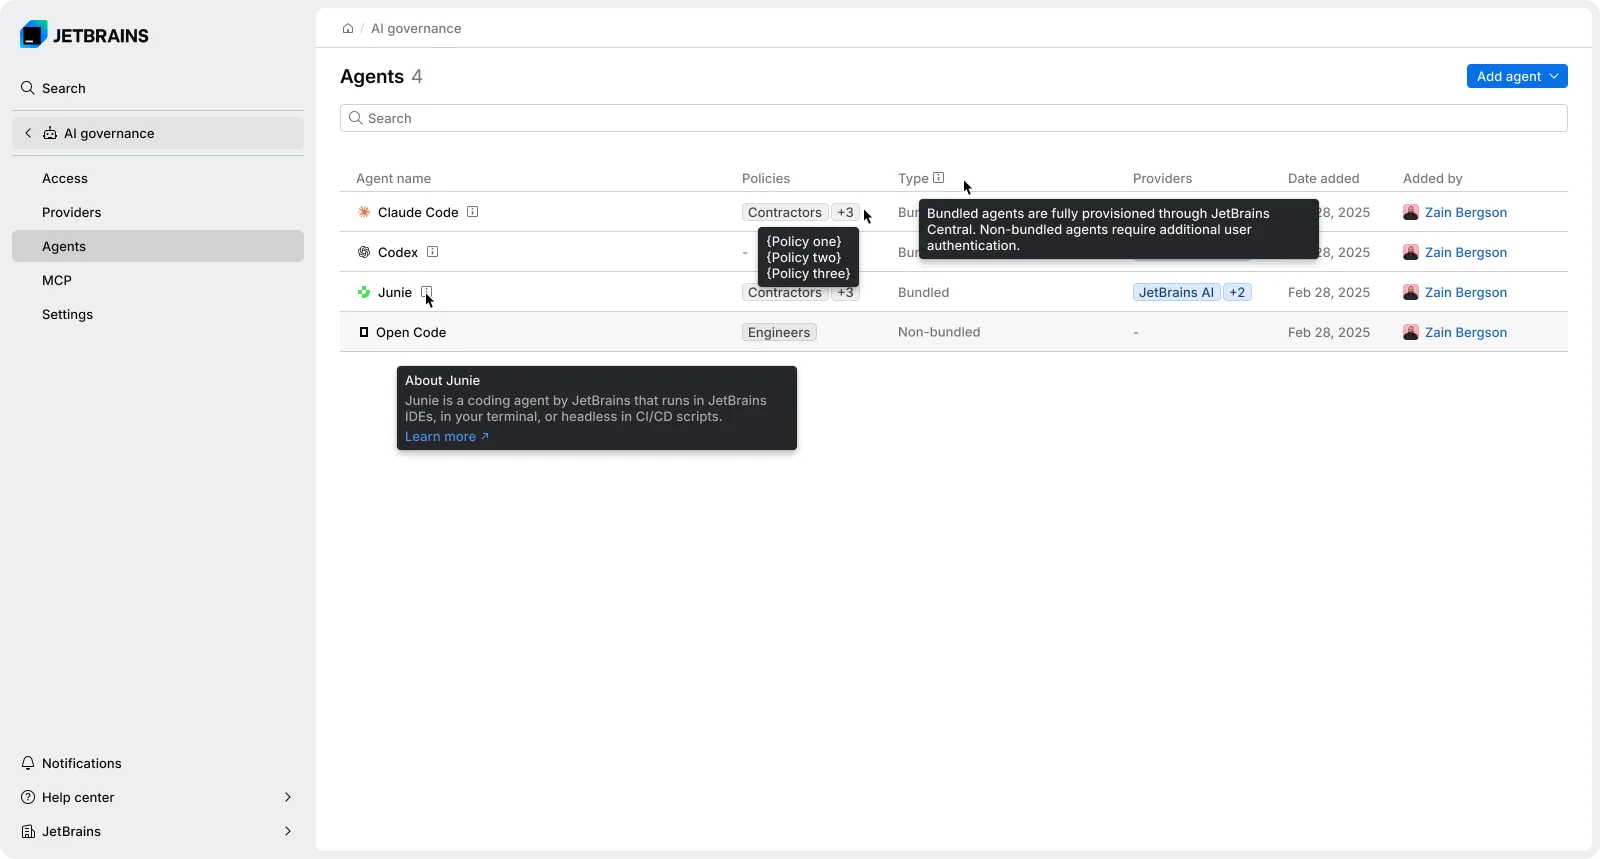Click the Added by column header
Viewport: 1600px width, 859px height.
[1432, 178]
